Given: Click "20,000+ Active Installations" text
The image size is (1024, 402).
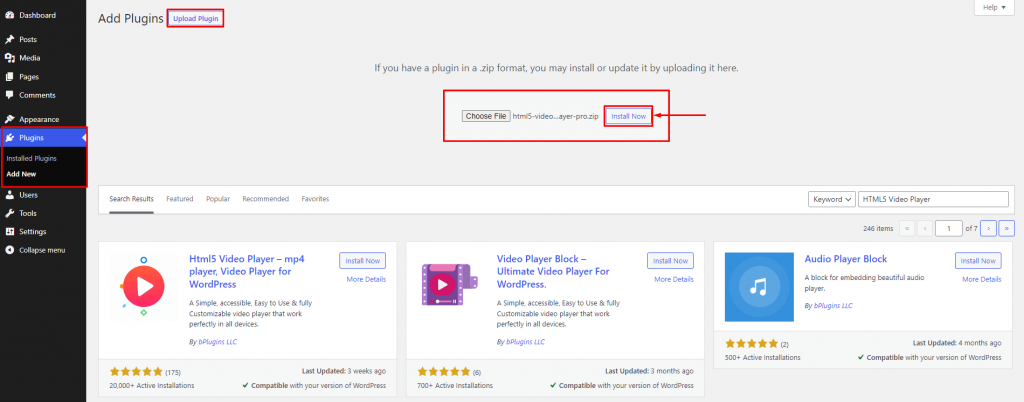Looking at the screenshot, I should point(152,386).
